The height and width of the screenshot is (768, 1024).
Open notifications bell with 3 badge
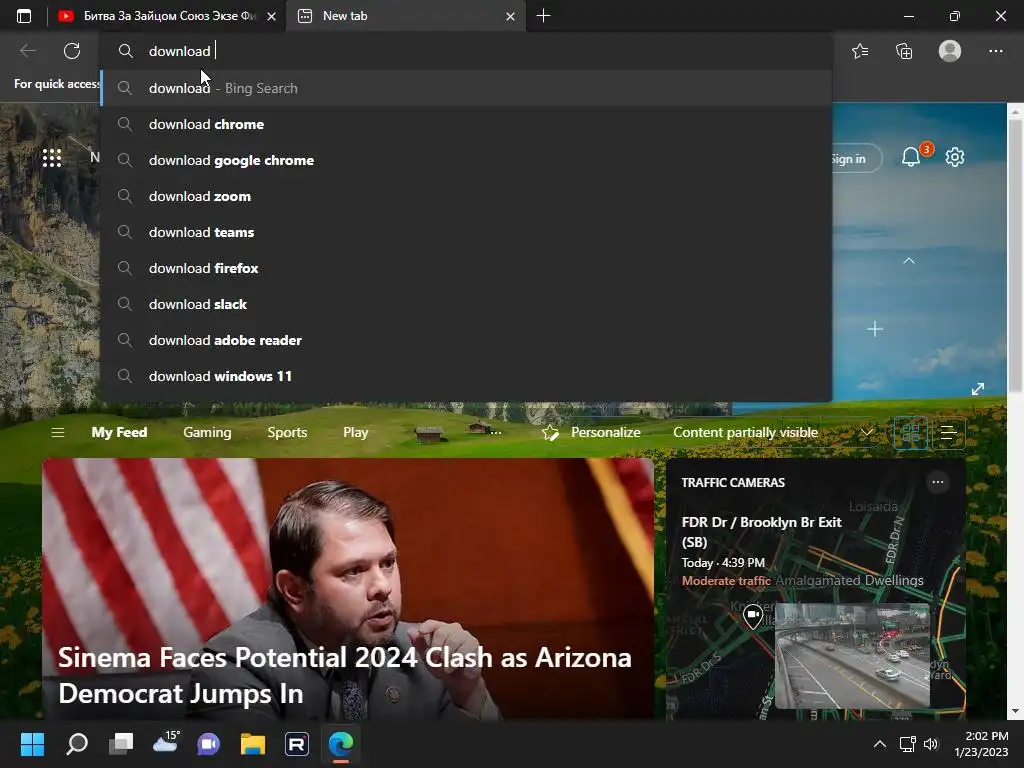pyautogui.click(x=912, y=157)
